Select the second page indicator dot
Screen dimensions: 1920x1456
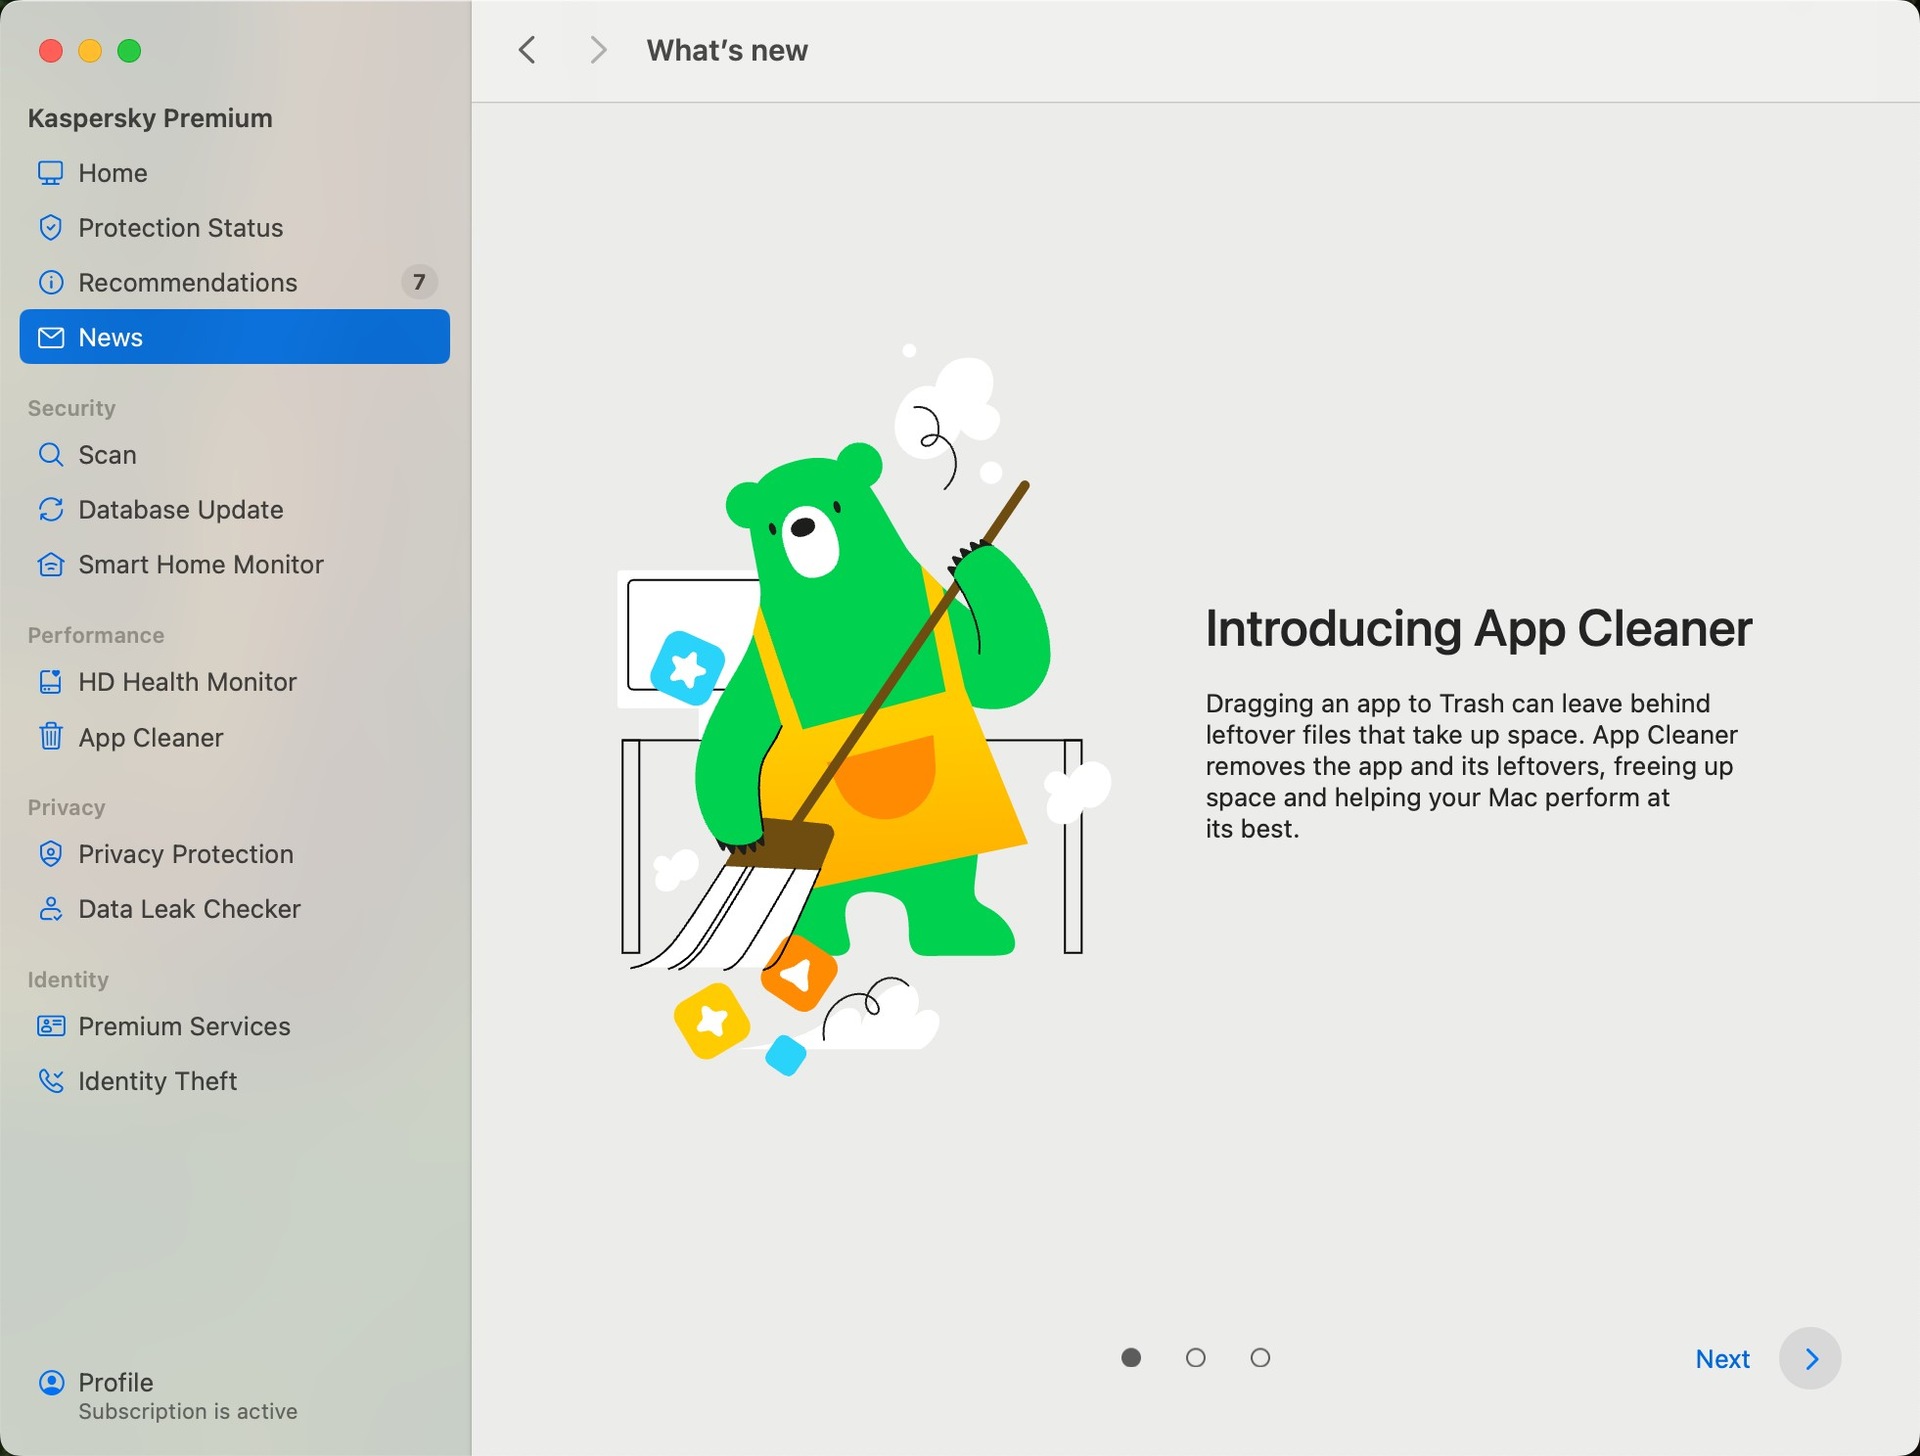[x=1196, y=1358]
